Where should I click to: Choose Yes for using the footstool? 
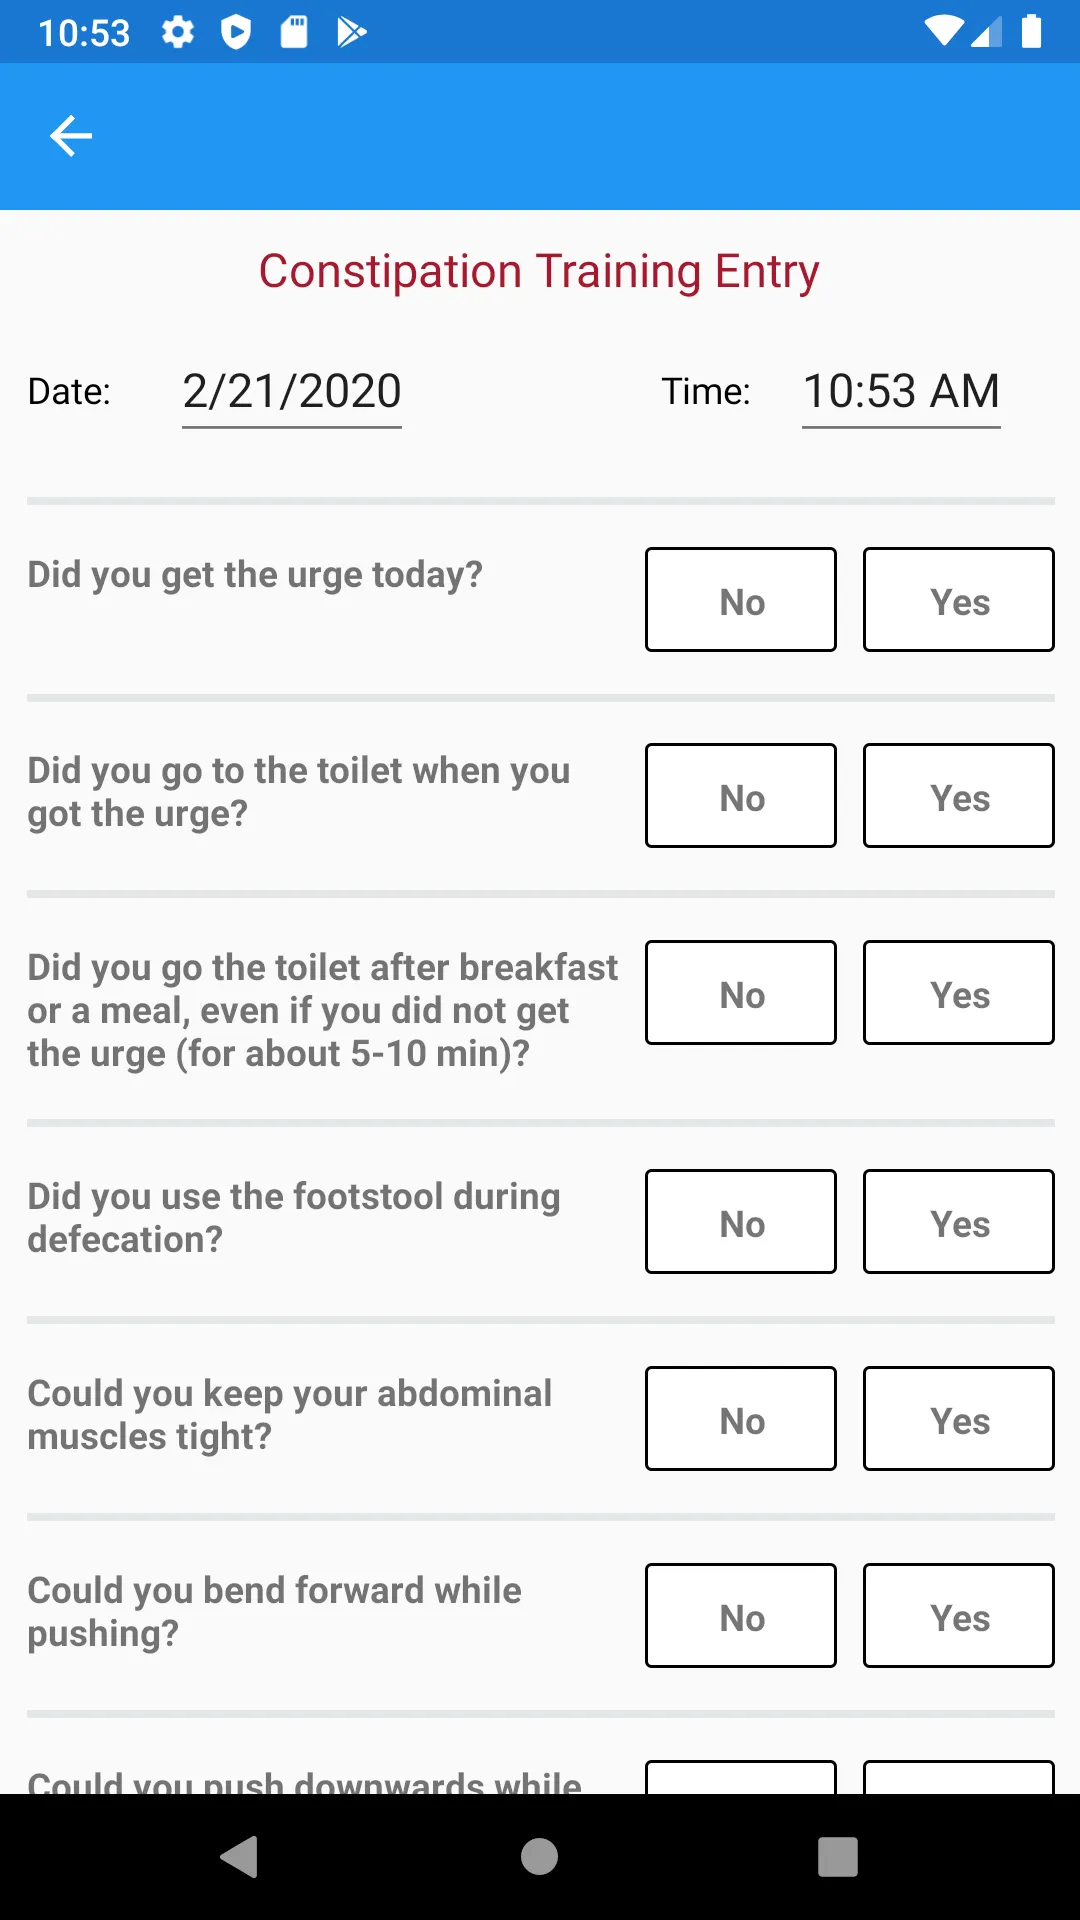[x=959, y=1222]
